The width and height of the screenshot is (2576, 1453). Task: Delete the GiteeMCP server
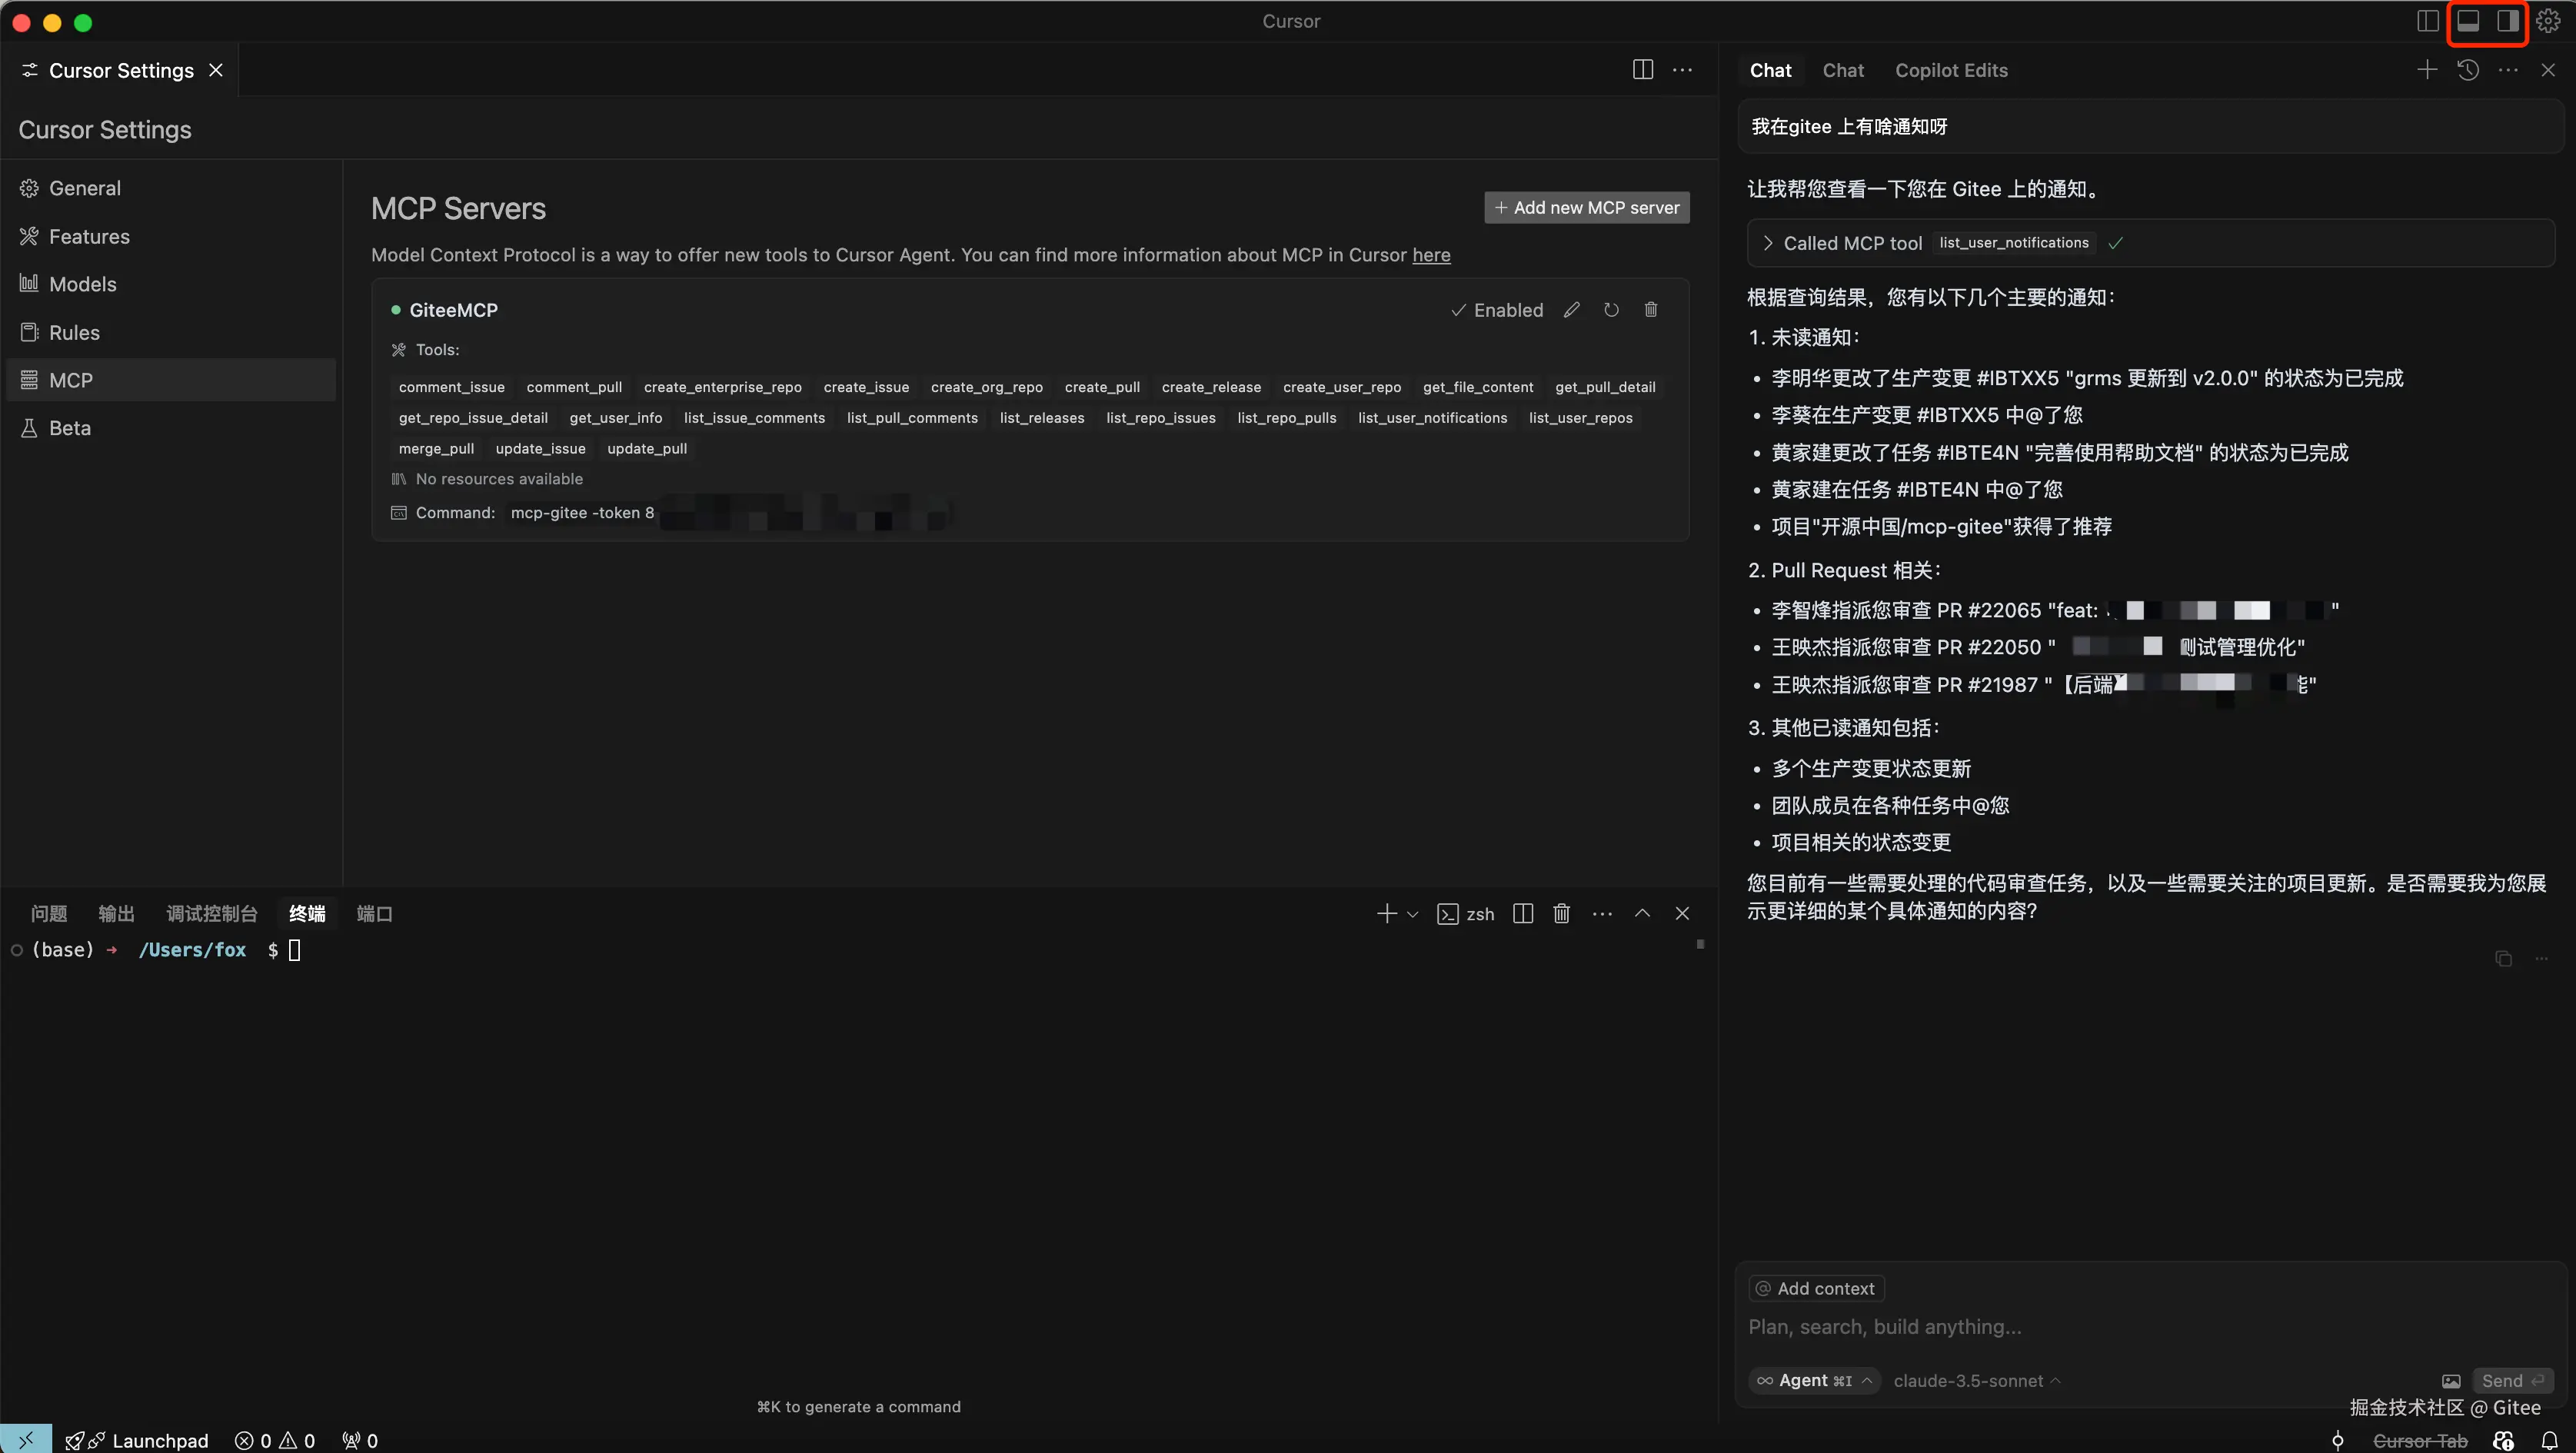pos(1651,310)
